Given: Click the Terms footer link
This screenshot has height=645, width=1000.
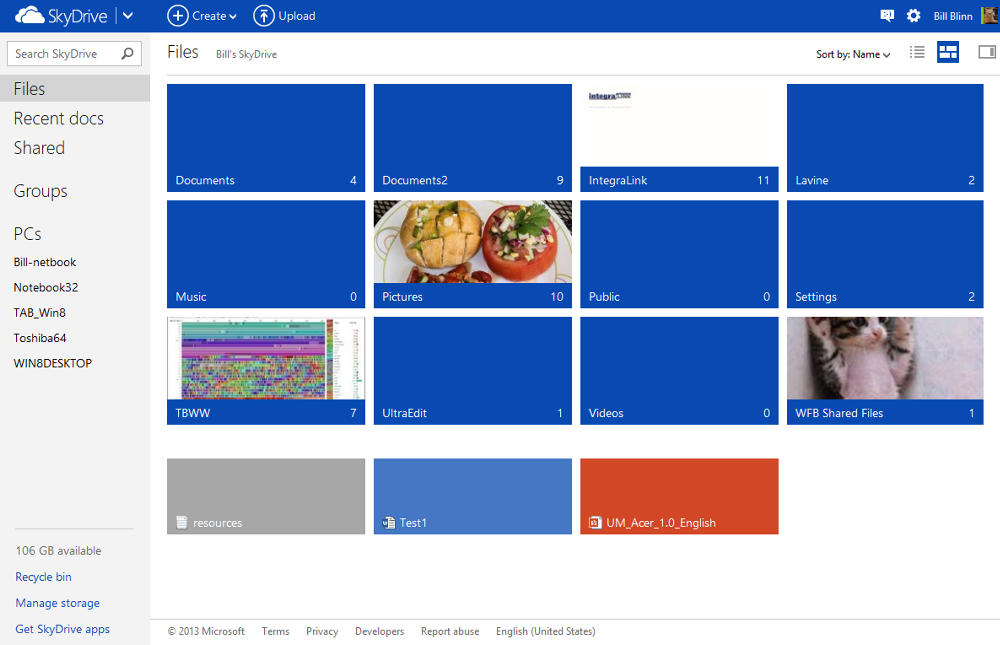Looking at the screenshot, I should [x=276, y=631].
